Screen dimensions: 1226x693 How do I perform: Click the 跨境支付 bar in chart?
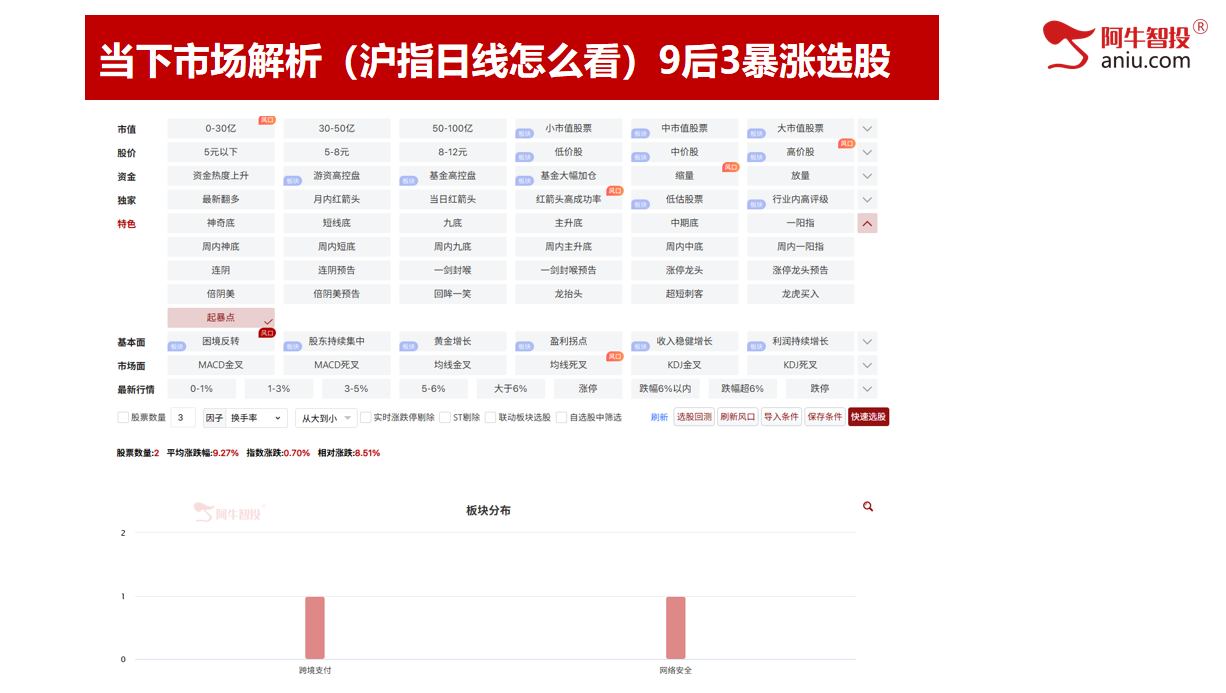click(x=315, y=628)
